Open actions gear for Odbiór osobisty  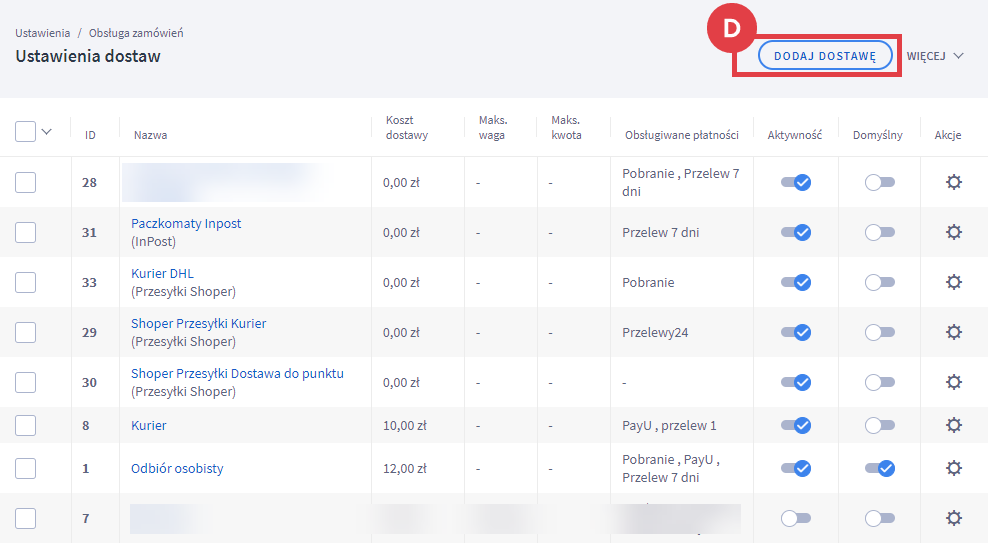tap(954, 468)
